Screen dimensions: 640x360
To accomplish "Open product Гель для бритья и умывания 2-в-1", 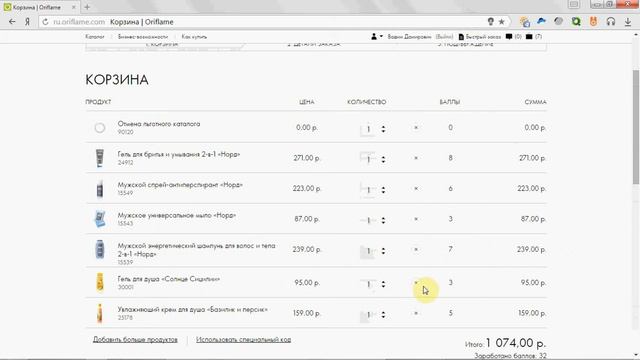I will [179, 154].
